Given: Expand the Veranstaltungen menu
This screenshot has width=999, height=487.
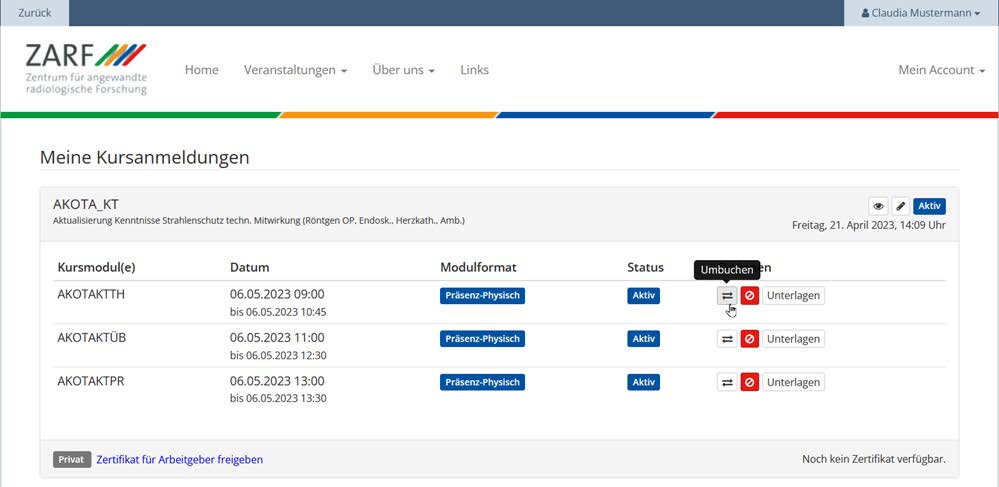Looking at the screenshot, I should (x=295, y=70).
